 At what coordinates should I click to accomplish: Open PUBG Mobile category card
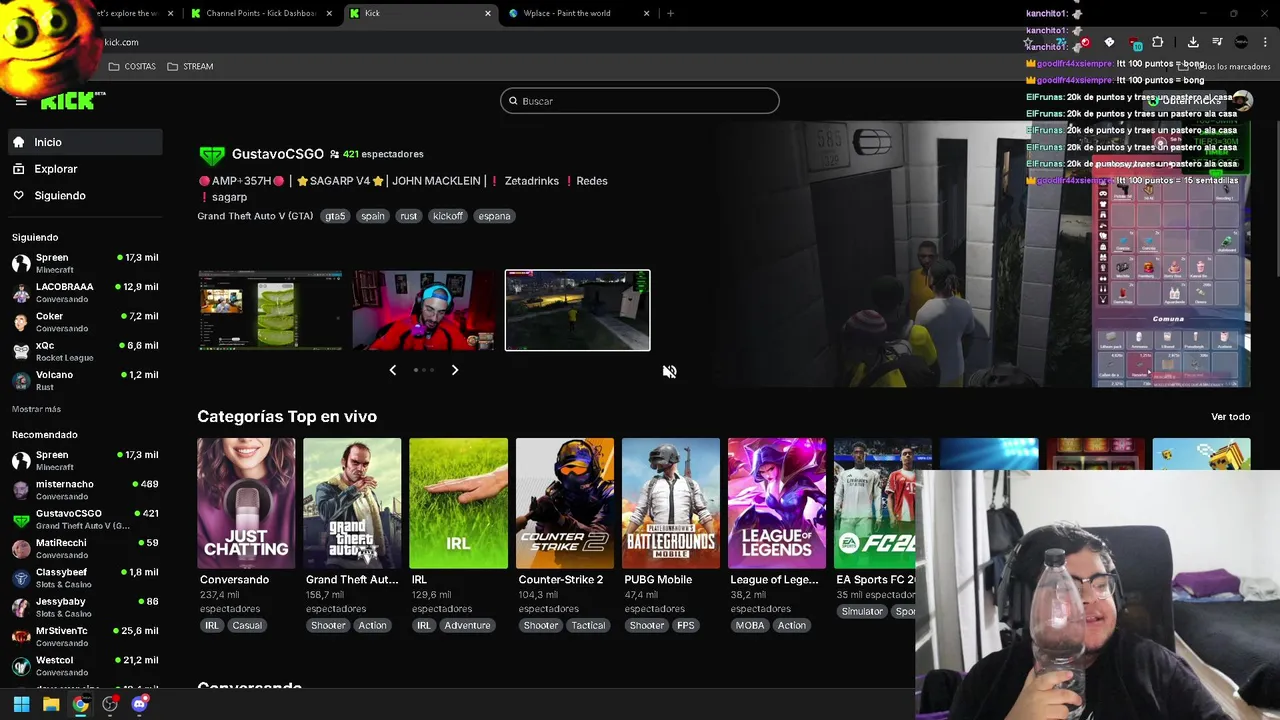[x=670, y=503]
